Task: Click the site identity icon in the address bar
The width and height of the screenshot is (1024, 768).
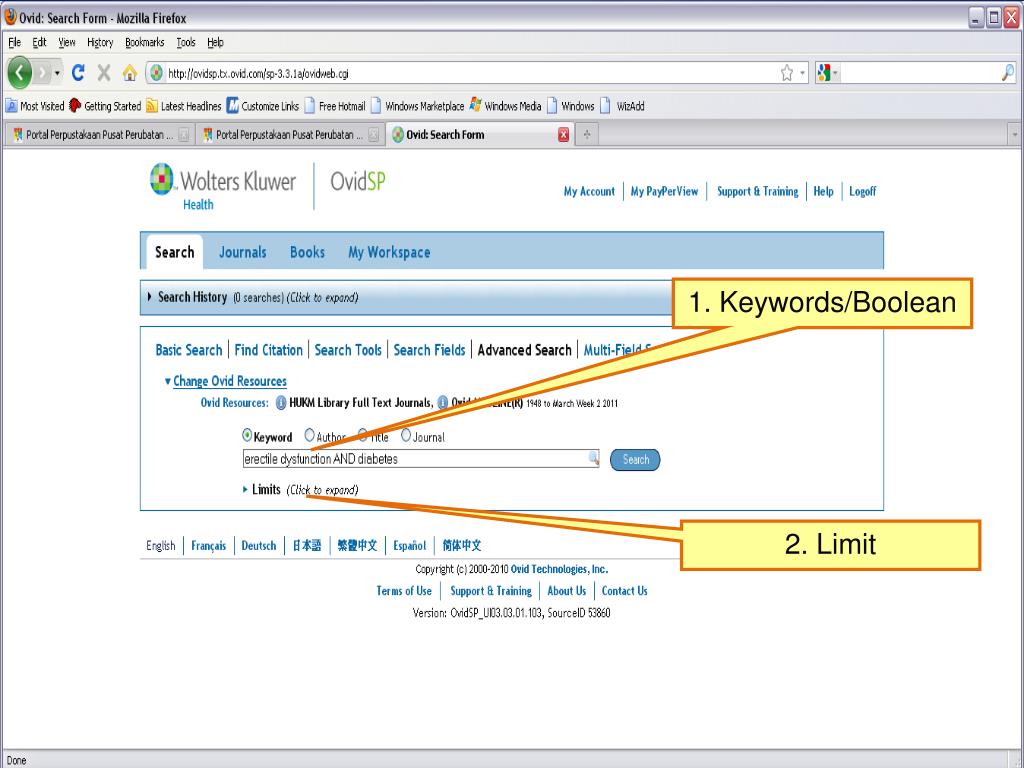Action: [155, 73]
